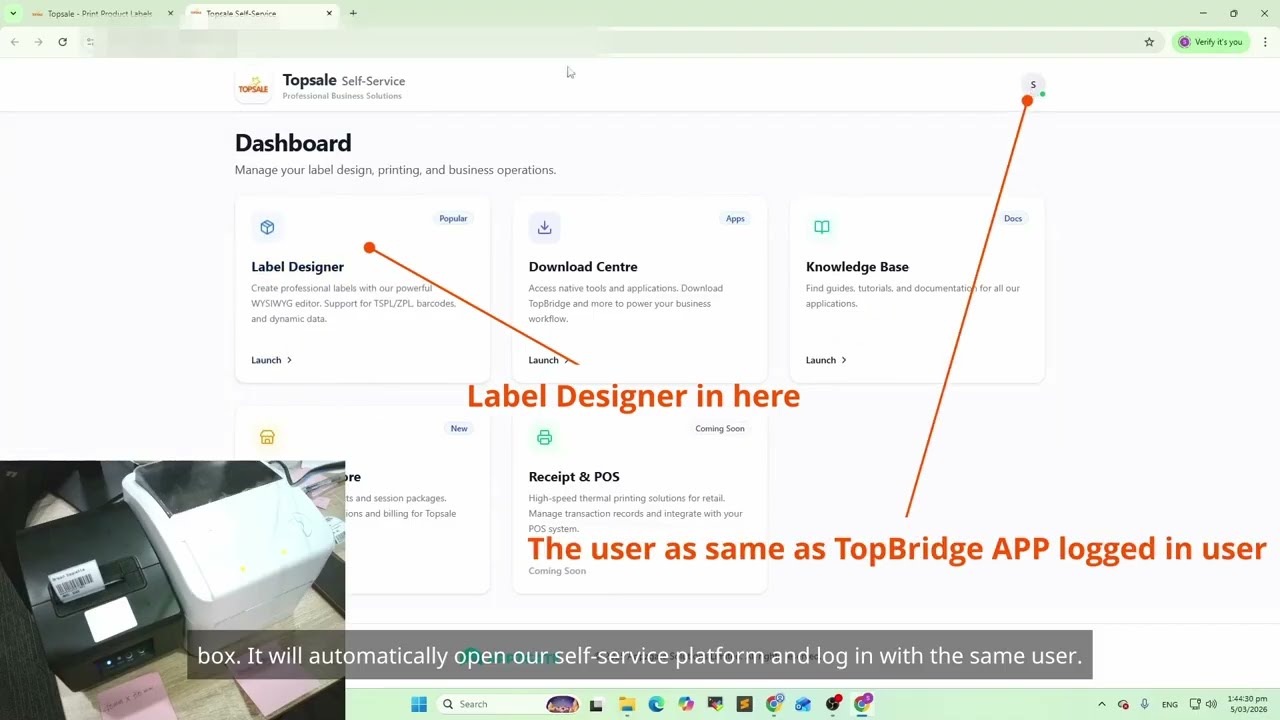Viewport: 1280px width, 720px height.
Task: Bookmark this page with the star icon
Action: click(x=1149, y=42)
